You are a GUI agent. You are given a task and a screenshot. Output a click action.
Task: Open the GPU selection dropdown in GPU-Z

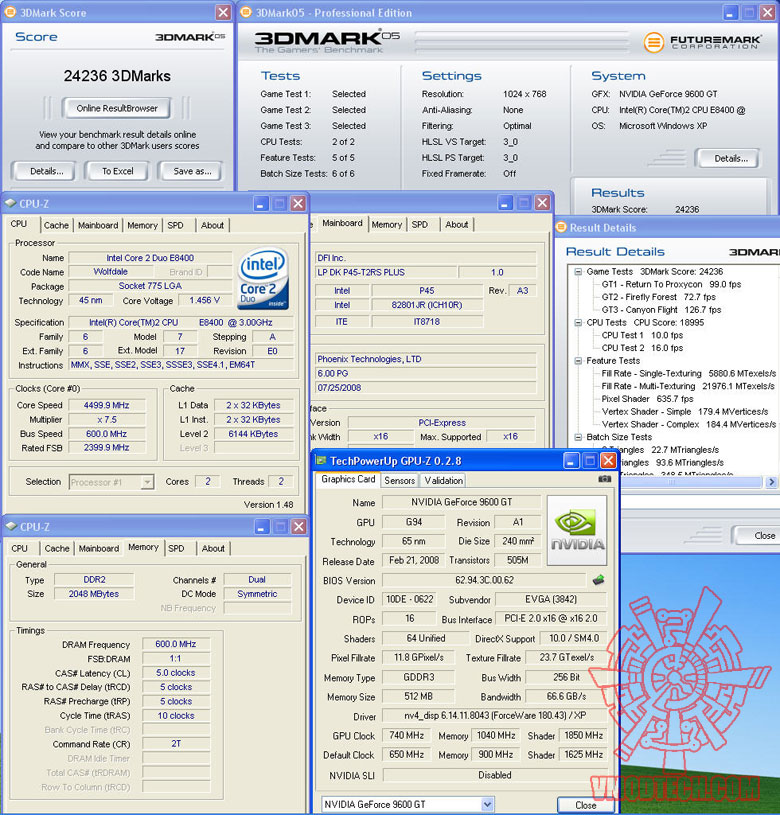[x=487, y=804]
